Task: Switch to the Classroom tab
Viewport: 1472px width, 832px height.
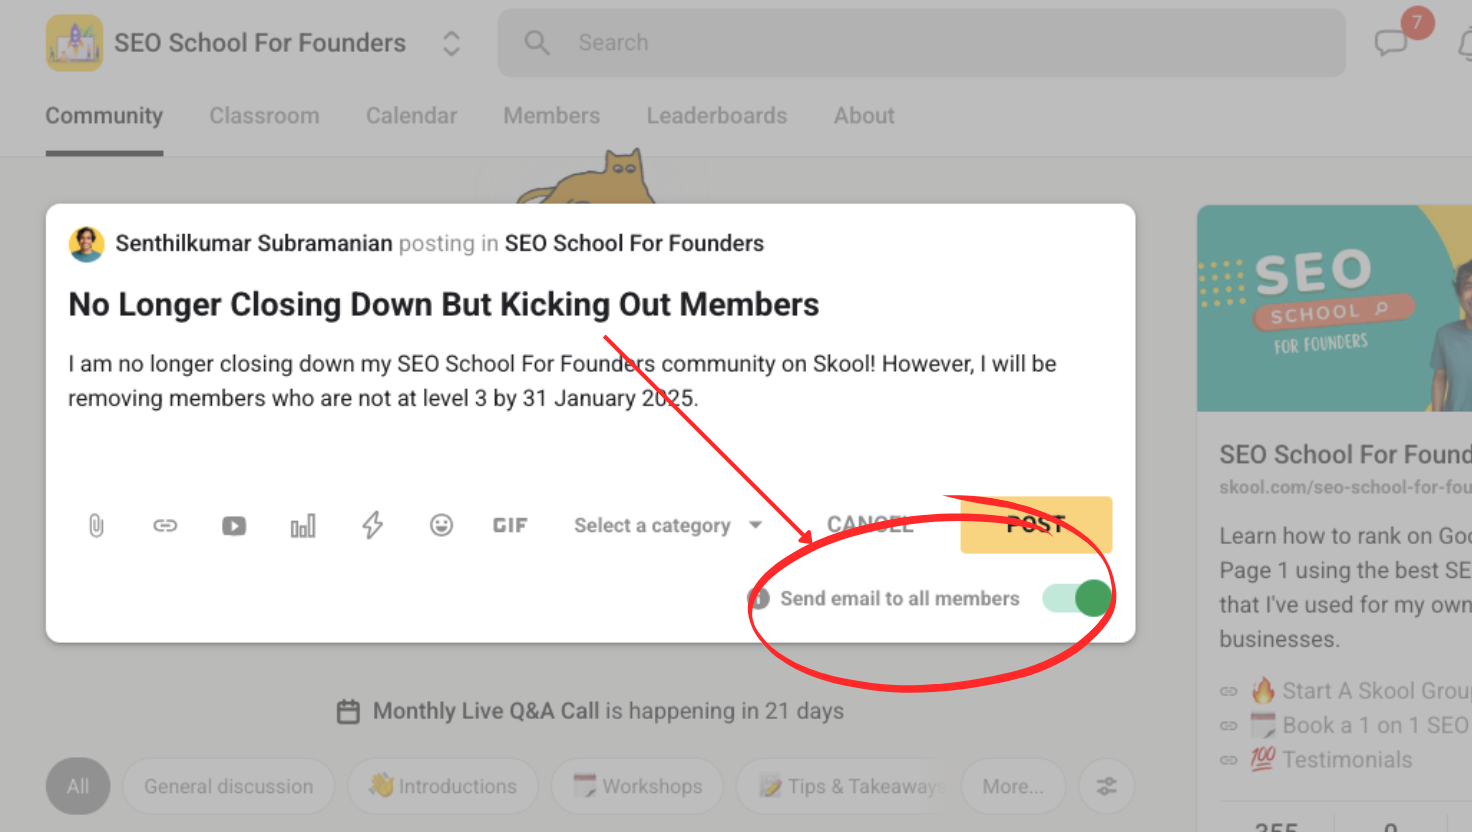Action: point(264,116)
